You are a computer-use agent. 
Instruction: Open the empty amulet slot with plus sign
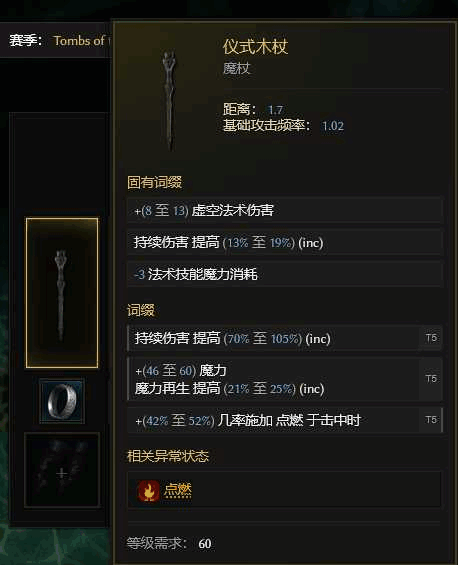(62, 470)
